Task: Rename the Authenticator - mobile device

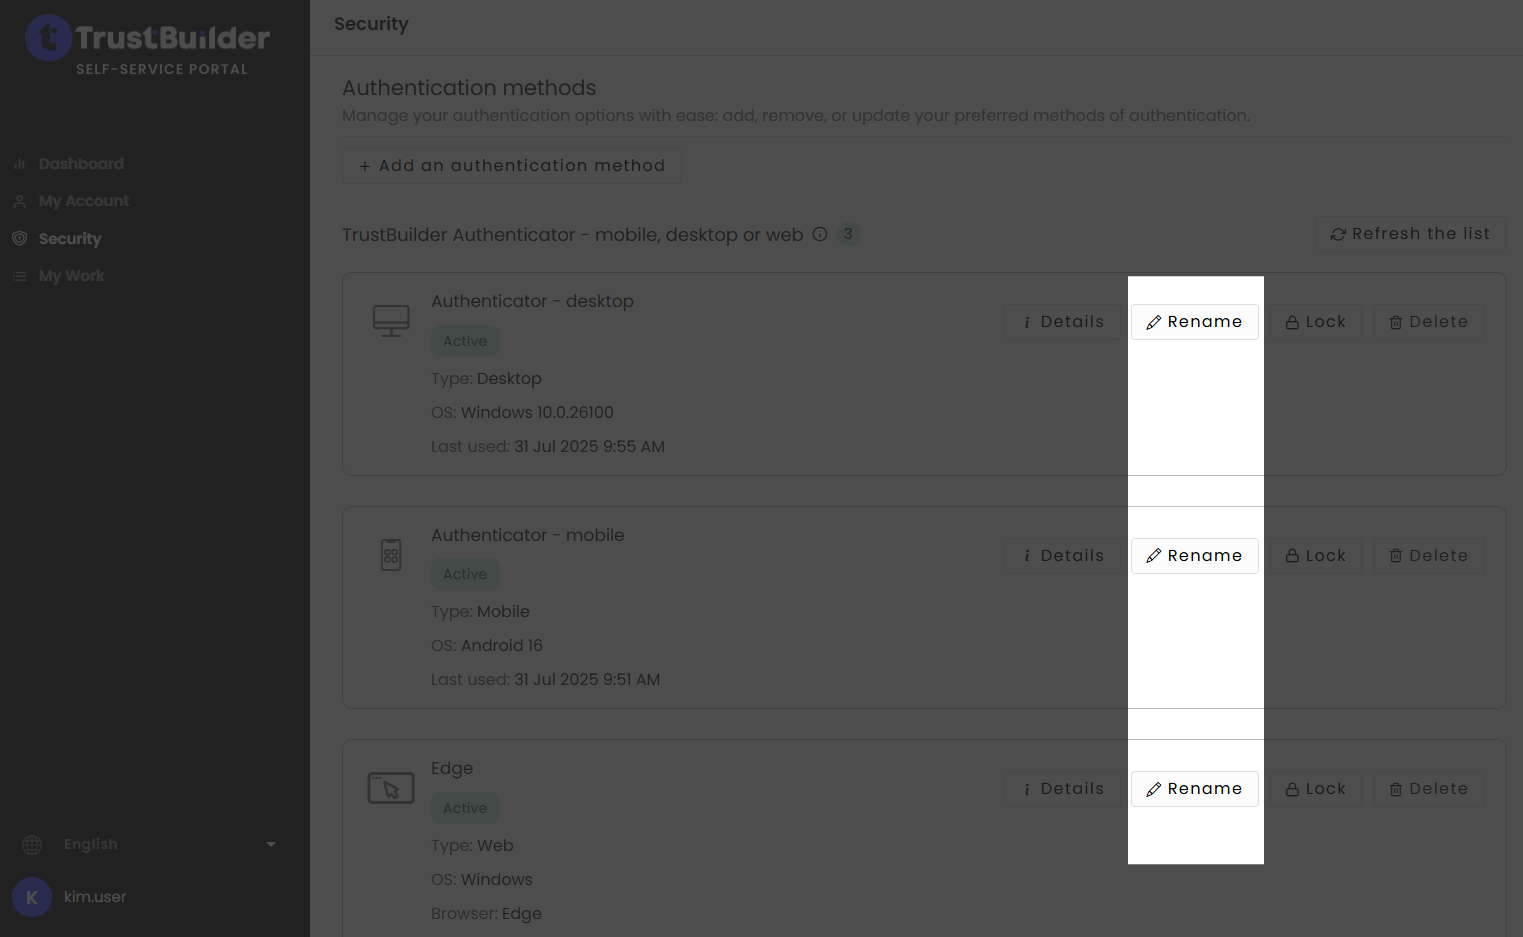Action: click(1194, 556)
